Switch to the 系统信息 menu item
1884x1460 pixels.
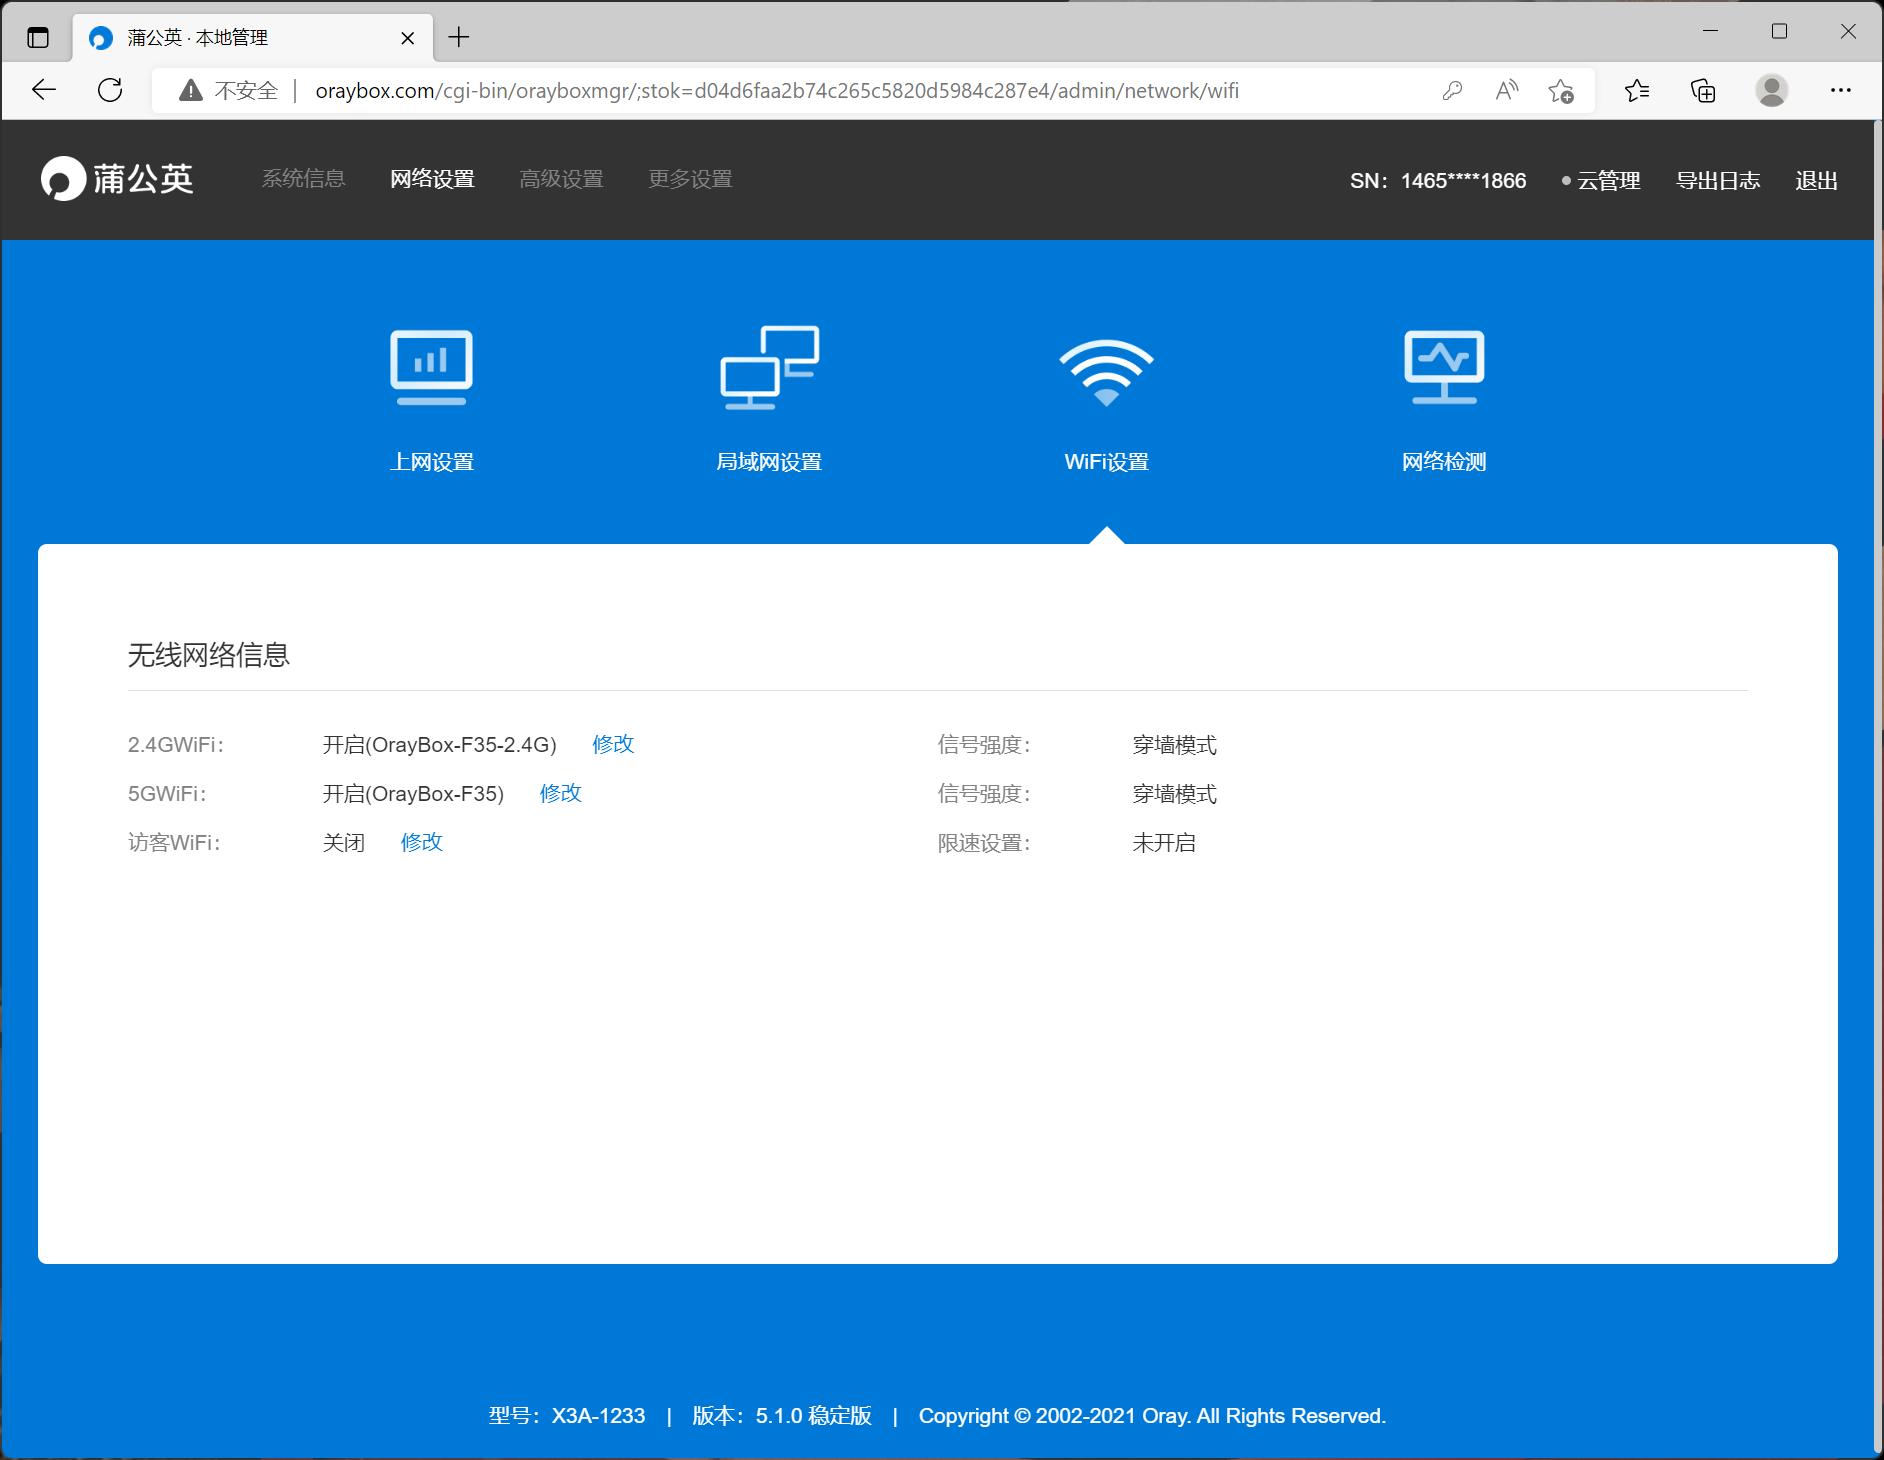303,179
